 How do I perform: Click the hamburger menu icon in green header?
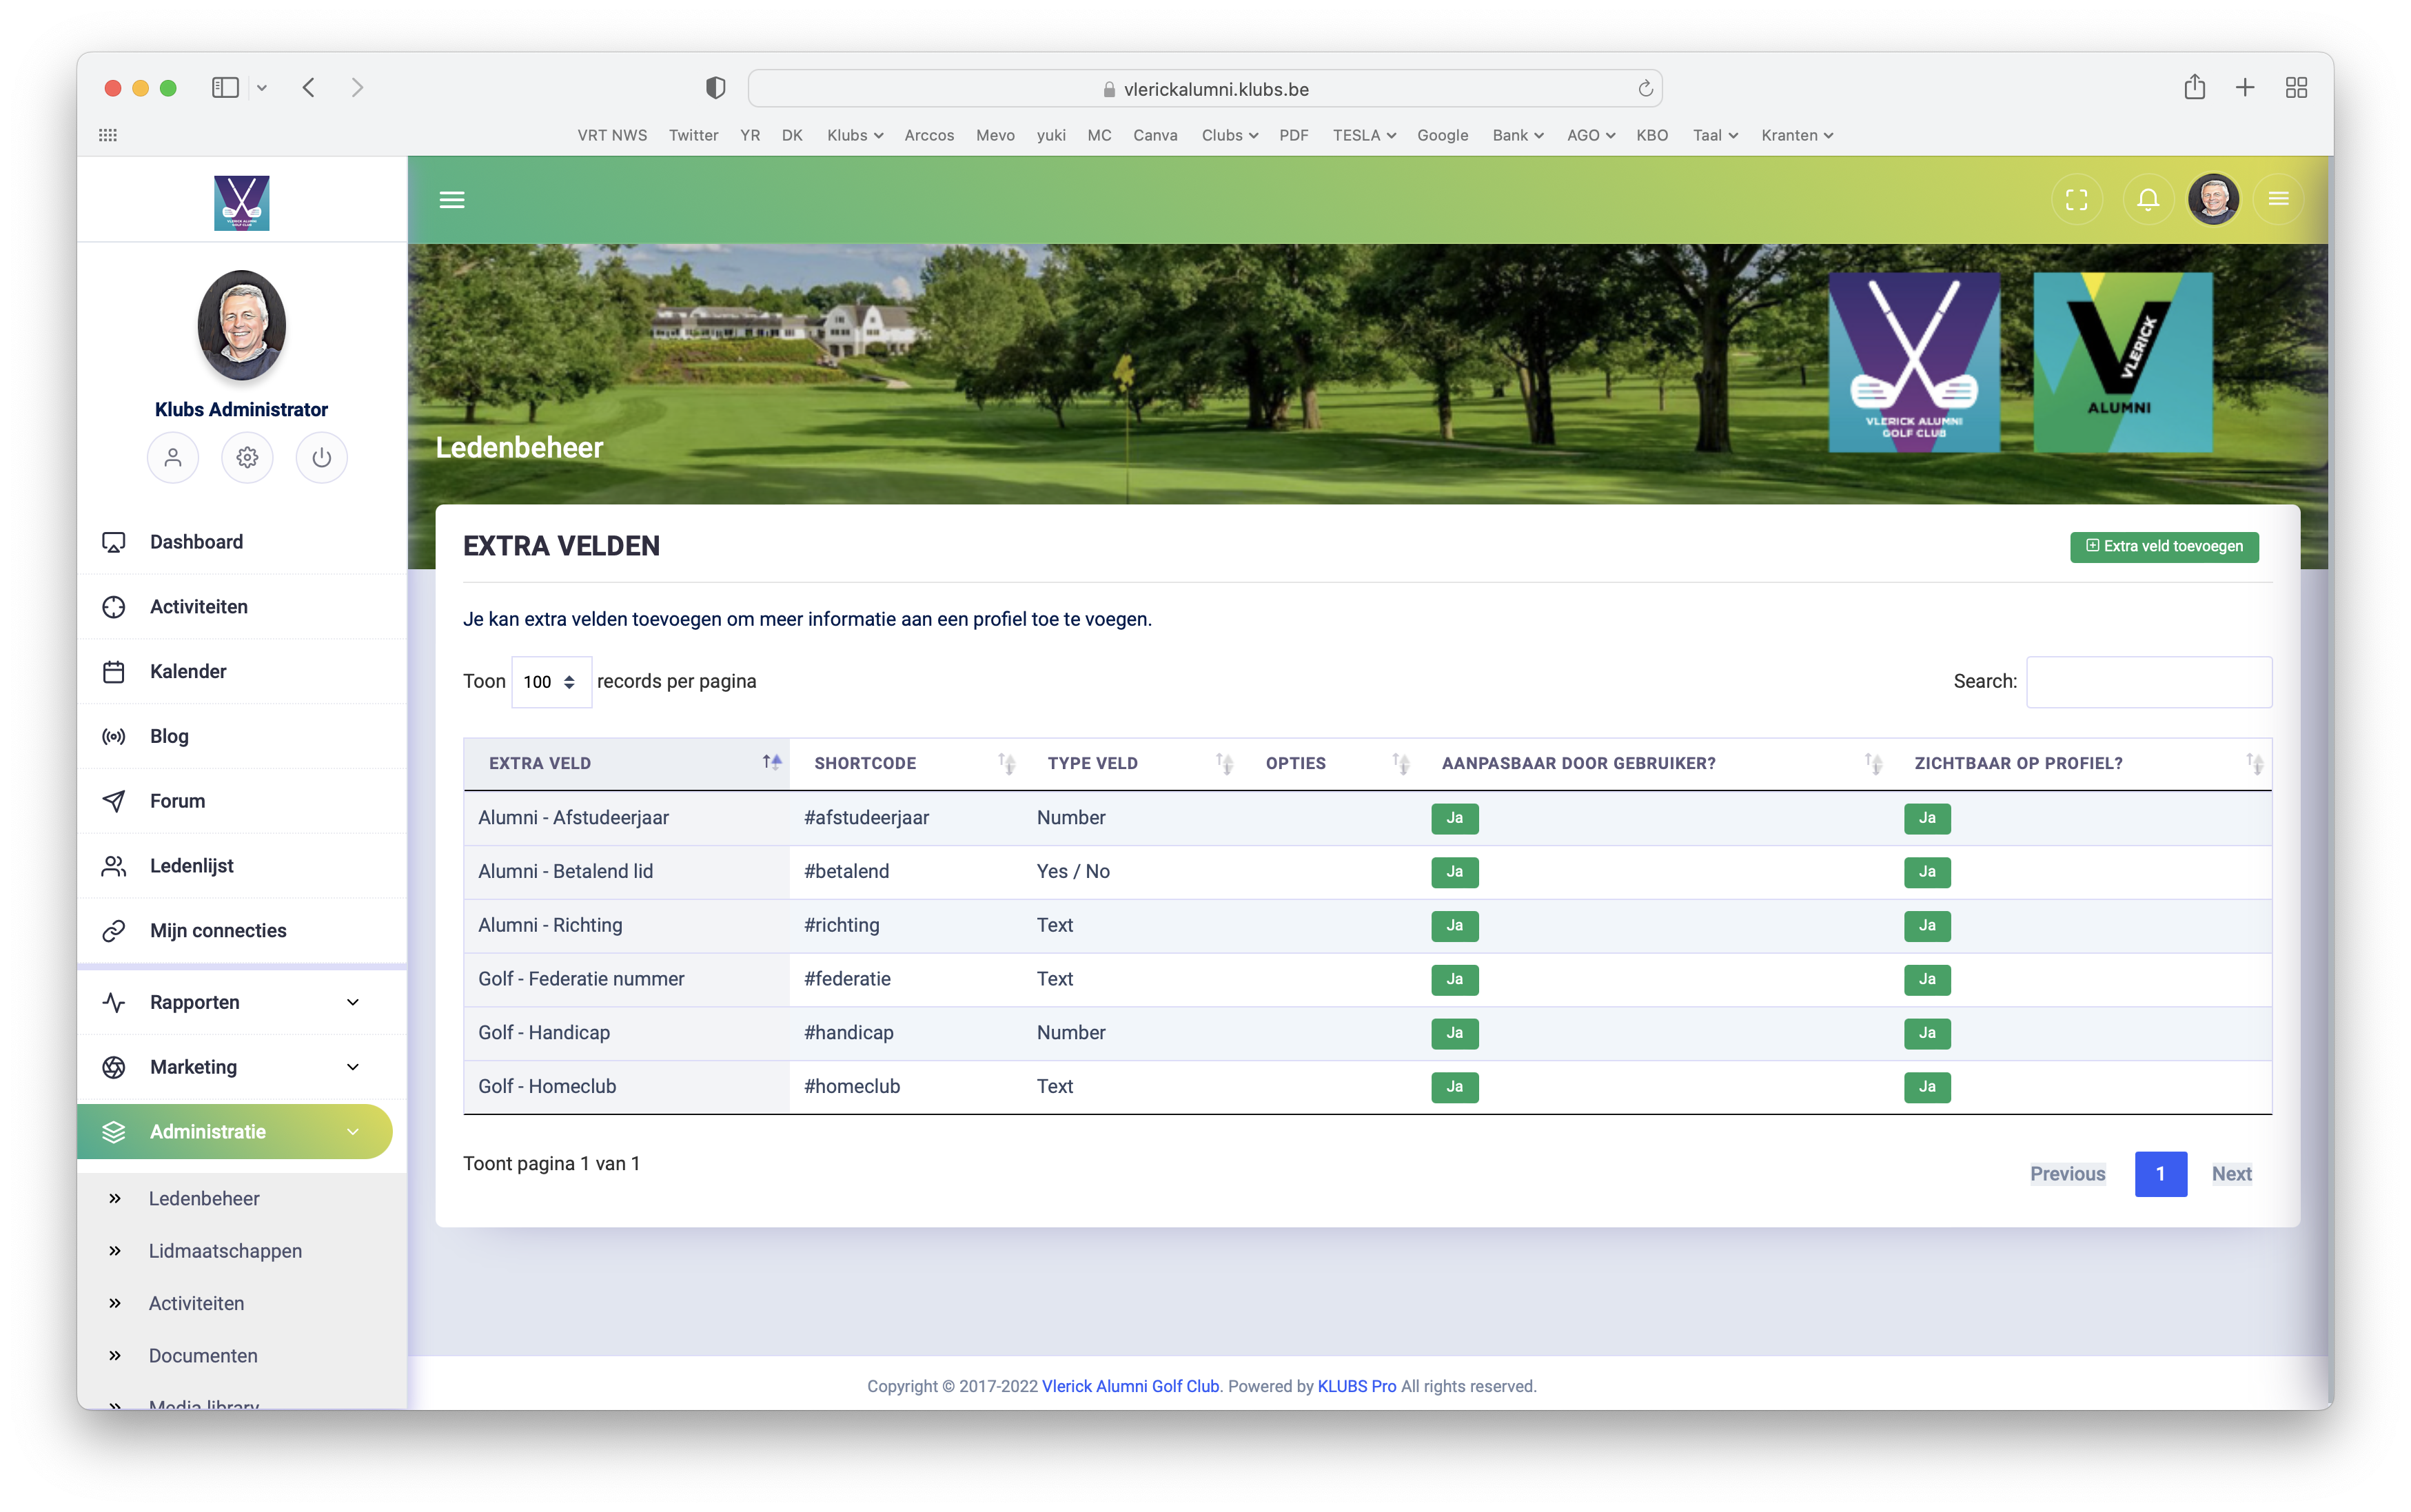452,200
